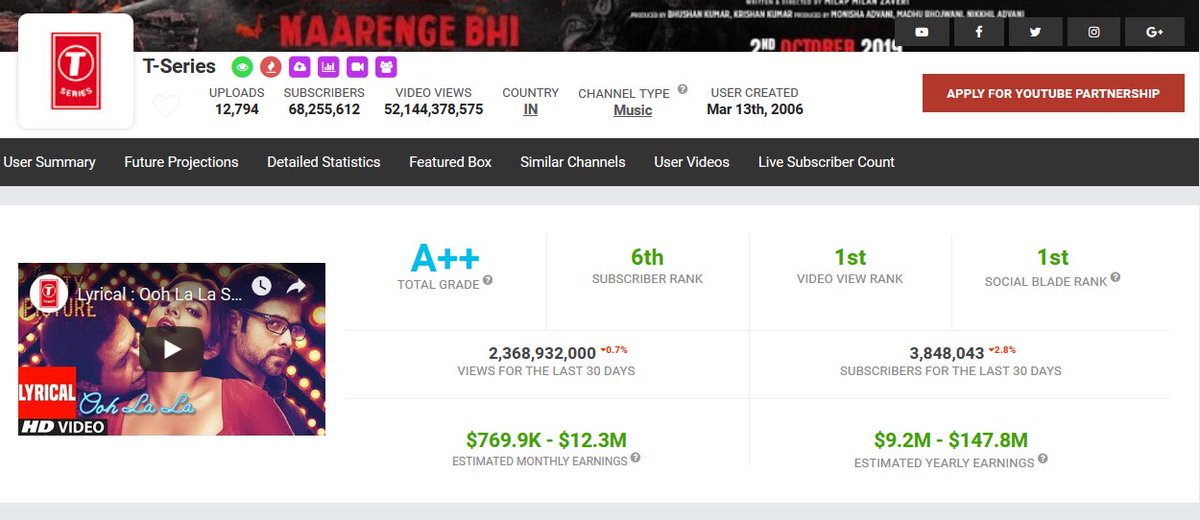
Task: Click the IN country link
Action: click(530, 110)
